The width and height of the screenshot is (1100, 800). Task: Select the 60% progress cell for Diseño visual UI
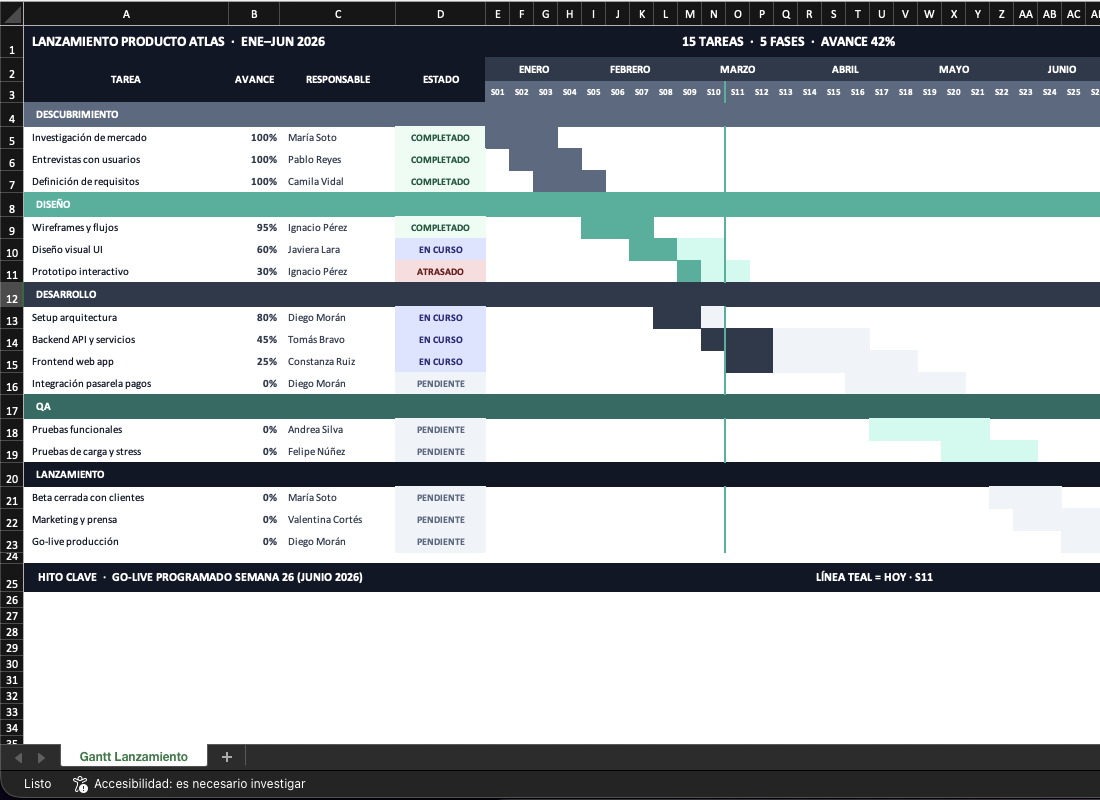point(254,249)
